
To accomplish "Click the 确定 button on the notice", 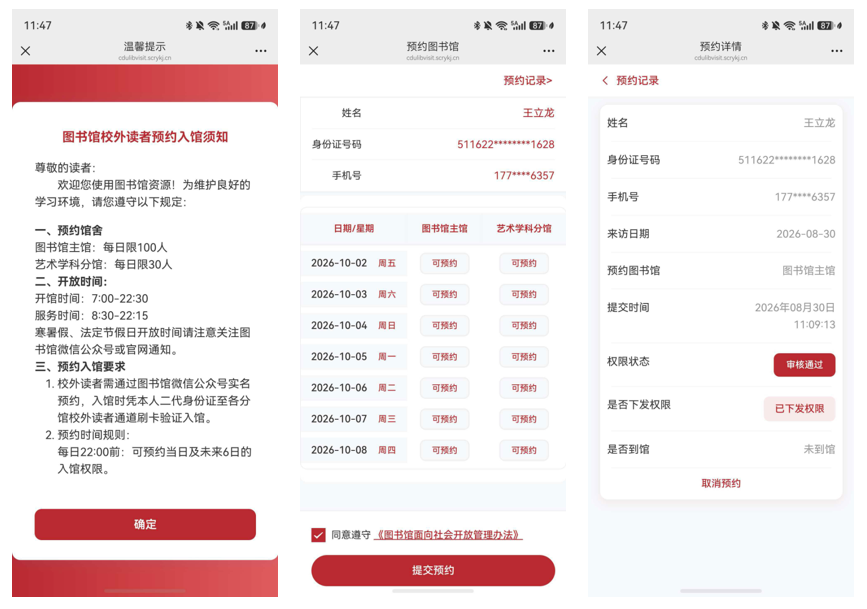I will pyautogui.click(x=145, y=524).
